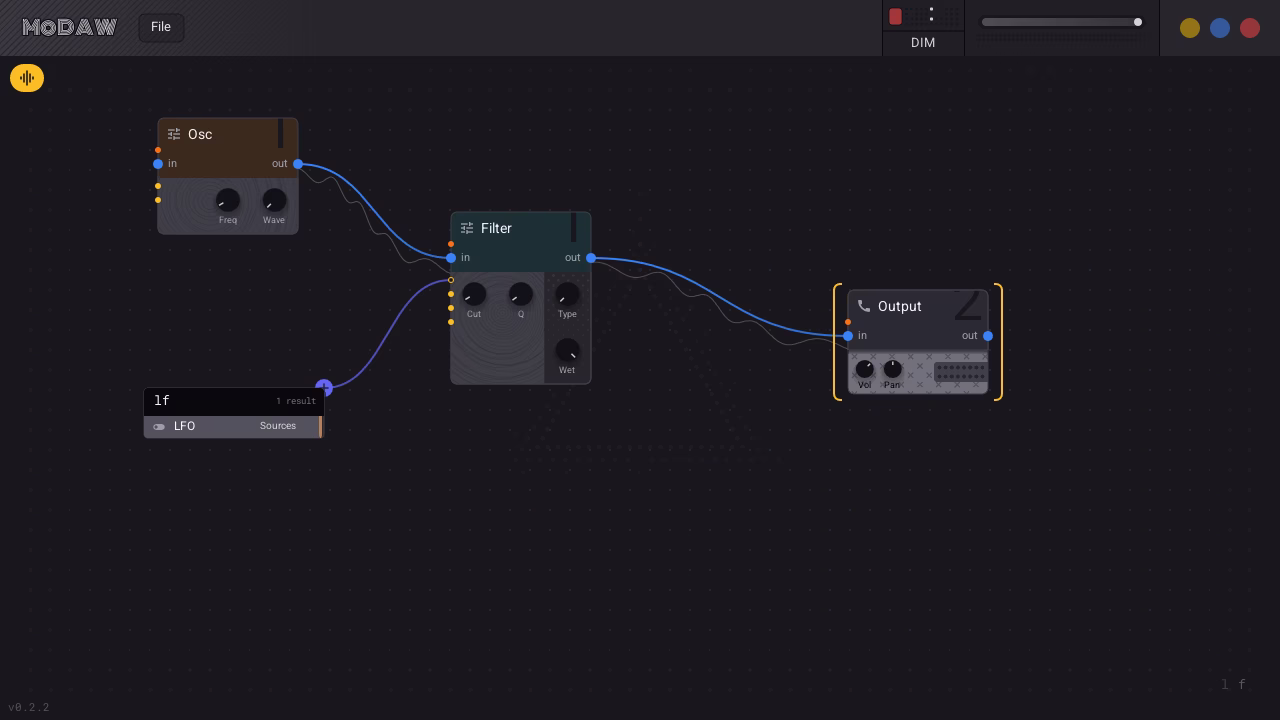Screen dimensions: 1280x720
Task: Click the Freq knob on the Osc node
Action: click(x=228, y=200)
